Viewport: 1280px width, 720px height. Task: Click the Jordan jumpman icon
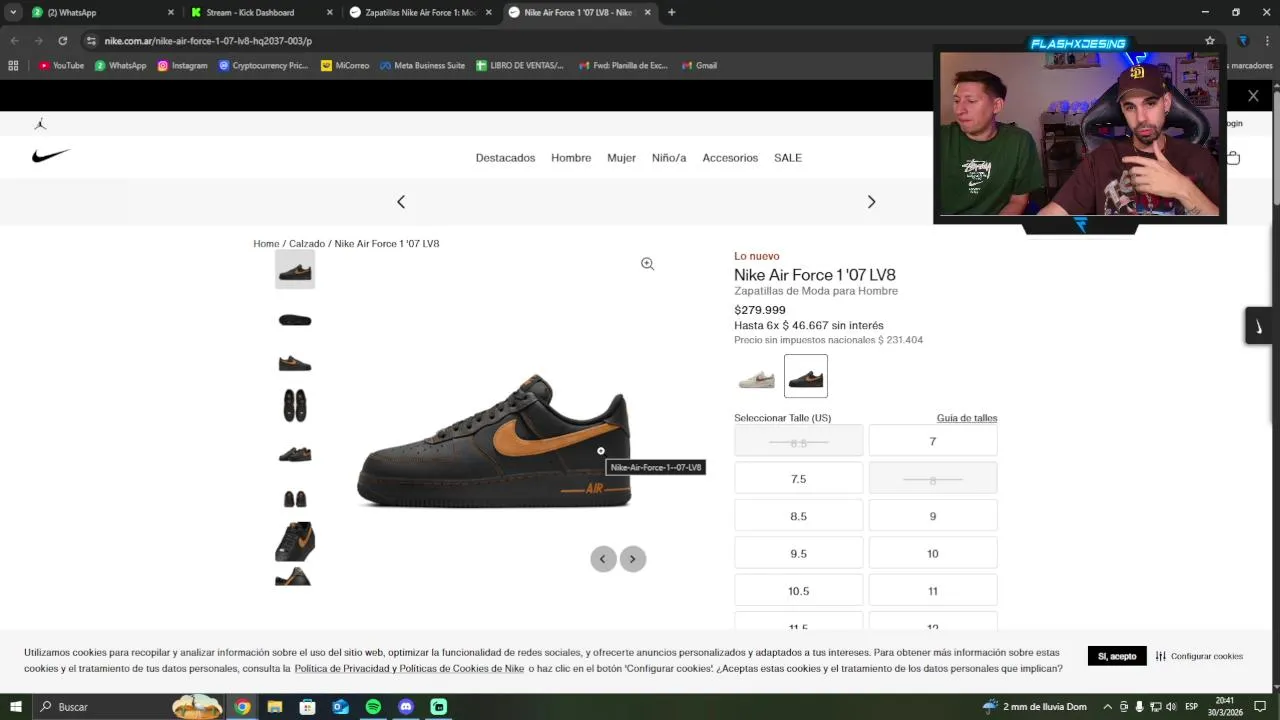click(40, 124)
